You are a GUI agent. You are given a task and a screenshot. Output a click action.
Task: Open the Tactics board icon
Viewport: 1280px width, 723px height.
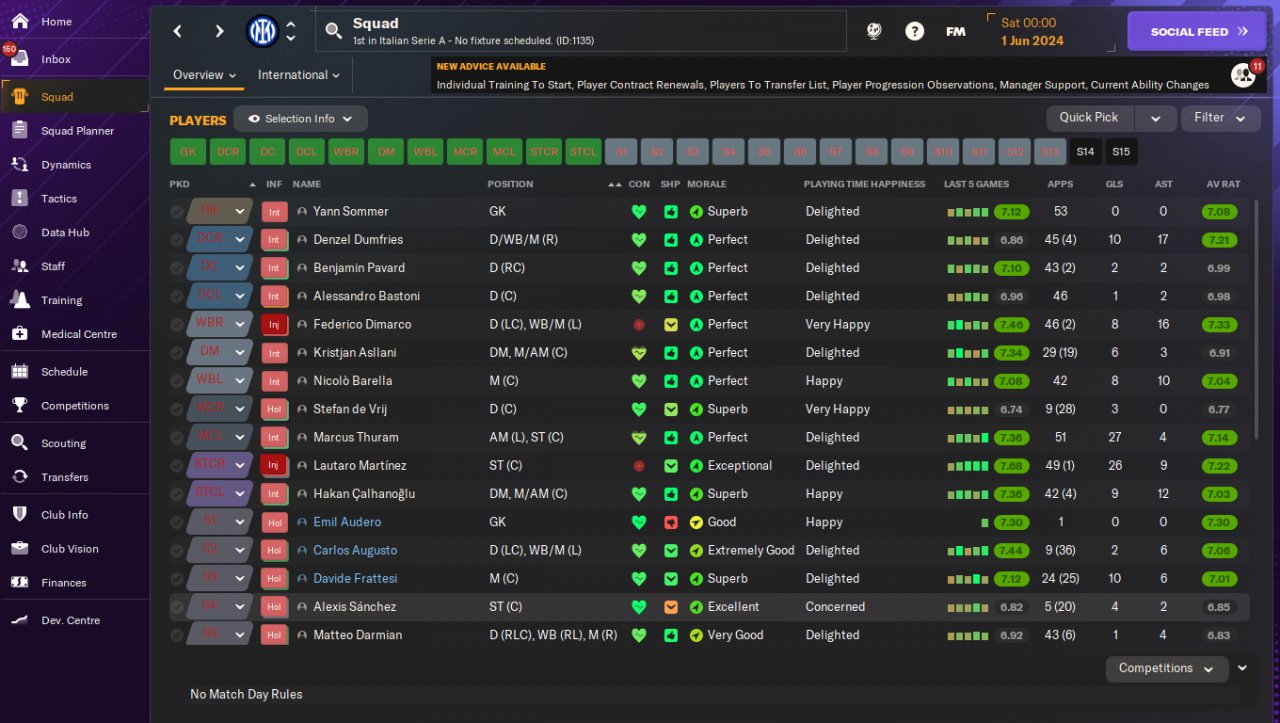(20, 199)
